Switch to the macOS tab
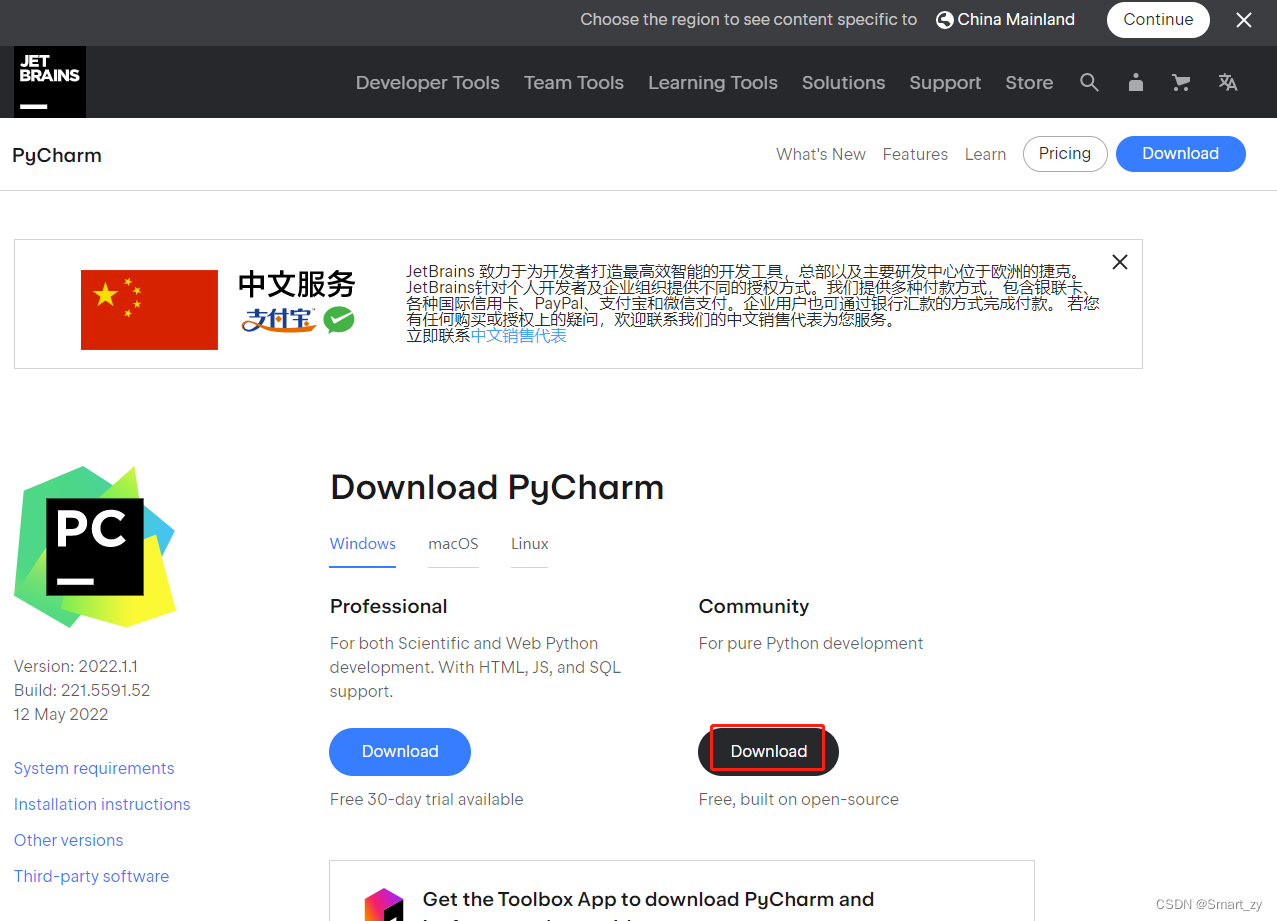1277x921 pixels. coord(453,544)
